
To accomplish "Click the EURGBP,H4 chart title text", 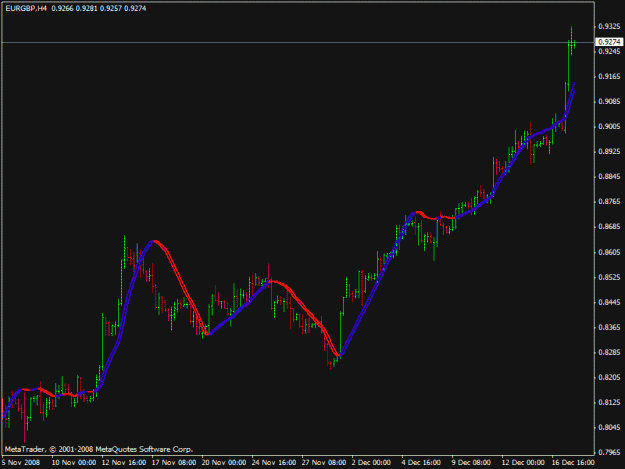I will [x=26, y=8].
